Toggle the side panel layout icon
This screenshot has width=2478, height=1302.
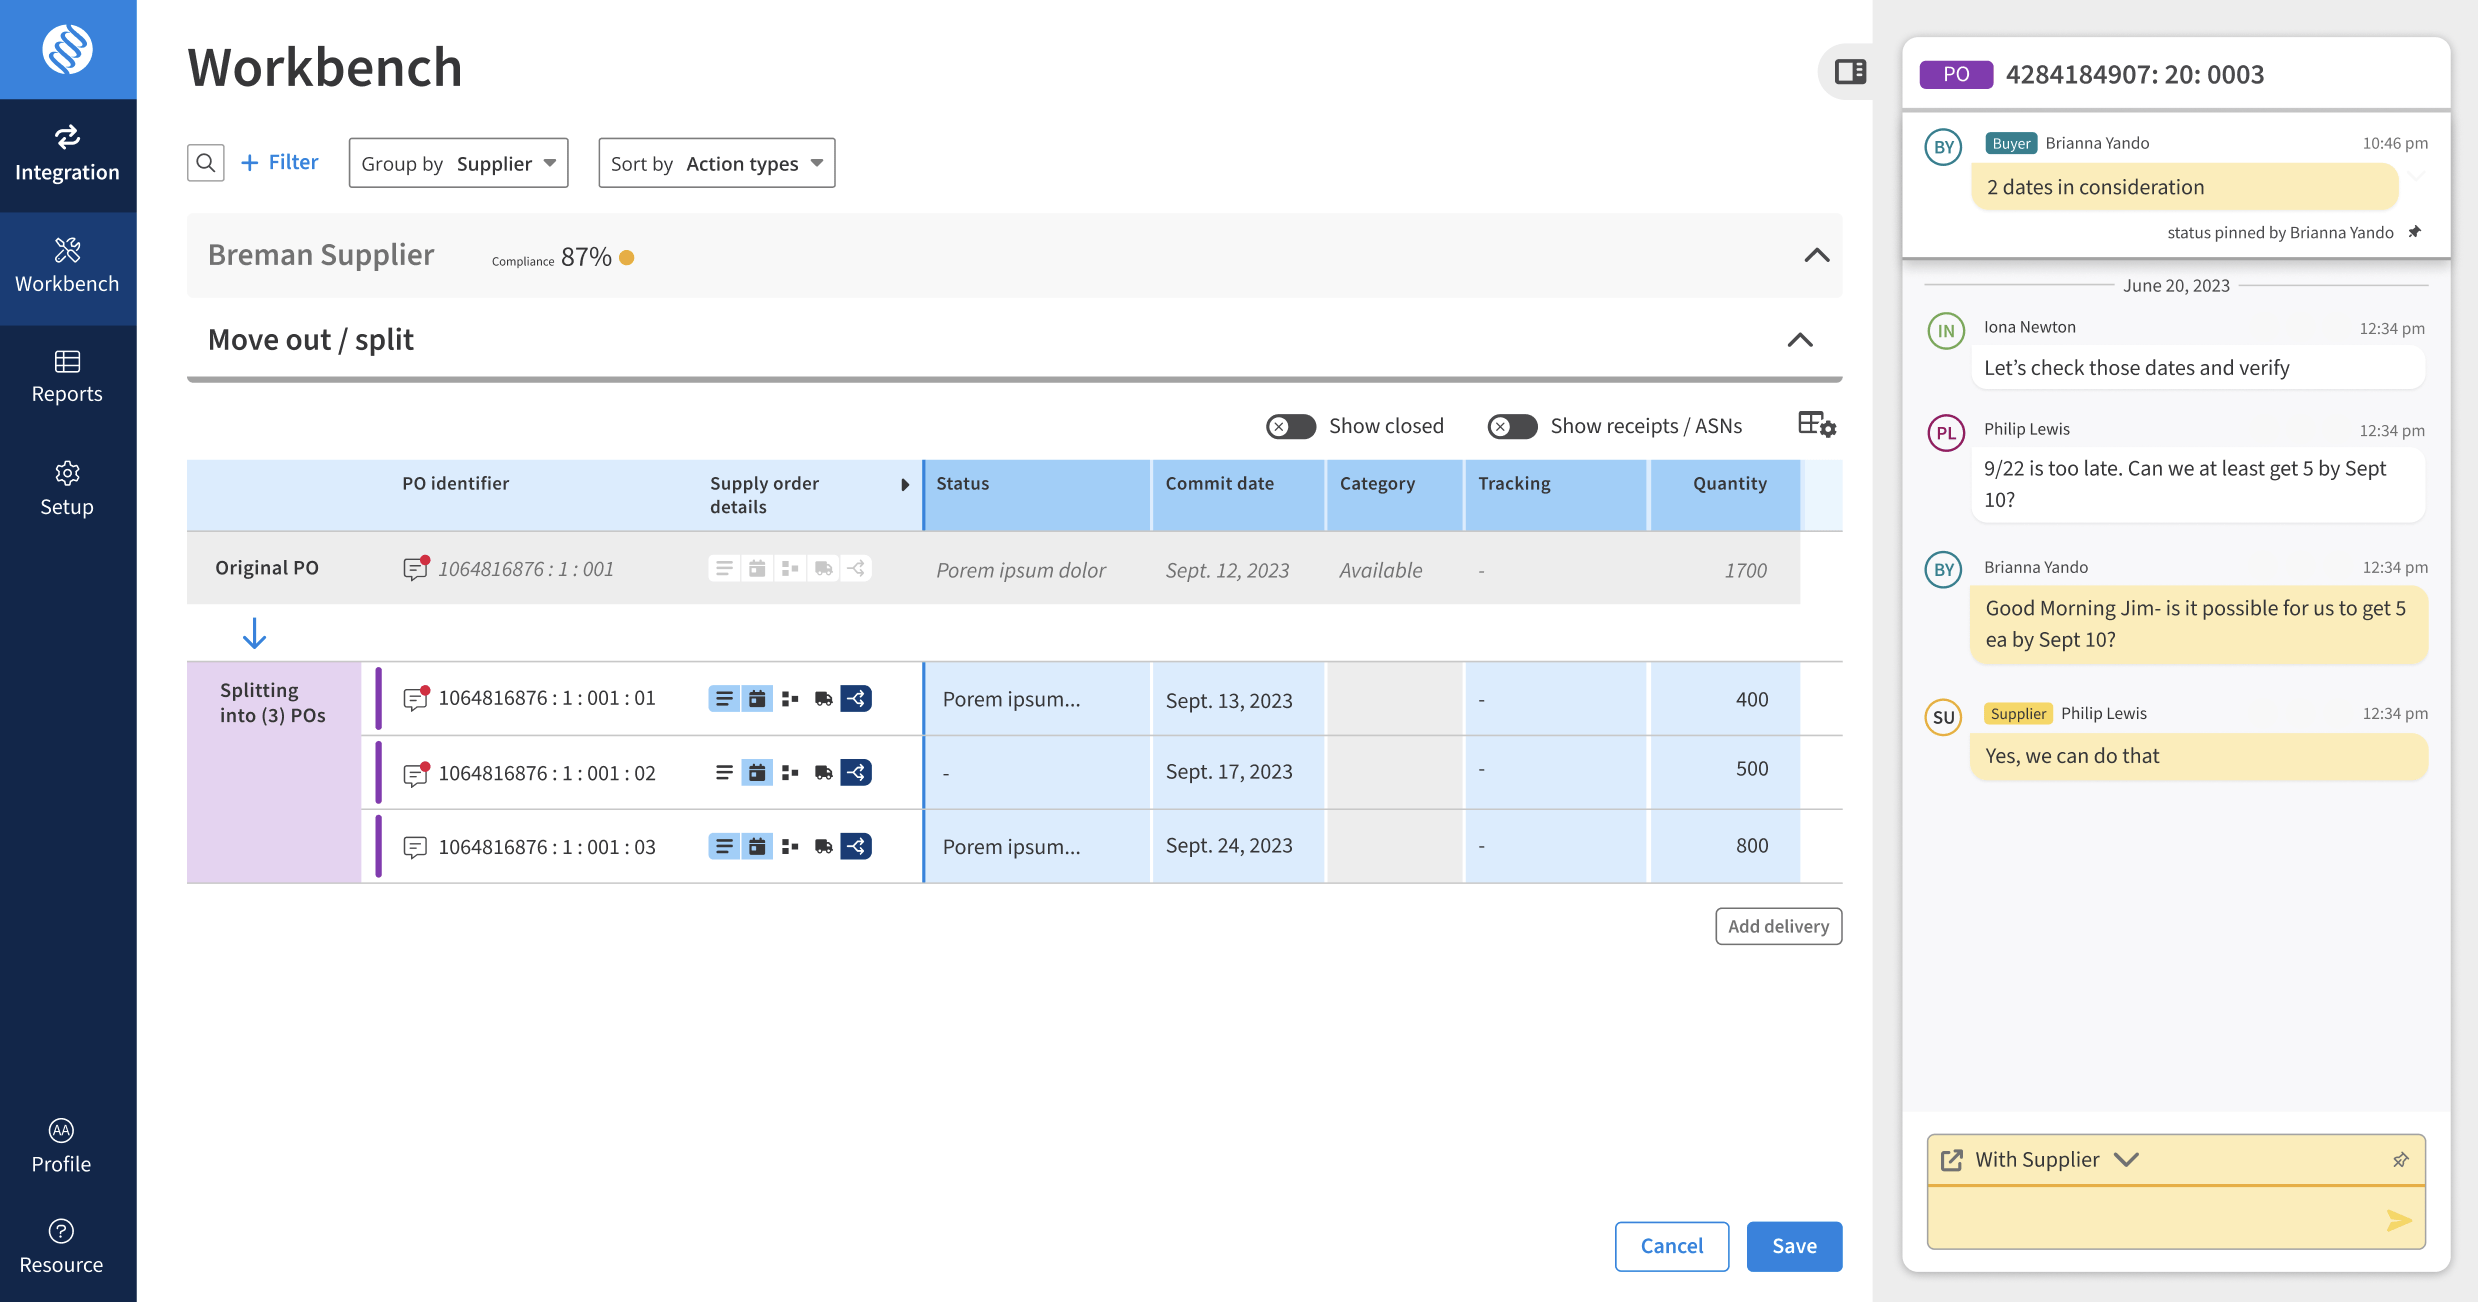[x=1850, y=72]
